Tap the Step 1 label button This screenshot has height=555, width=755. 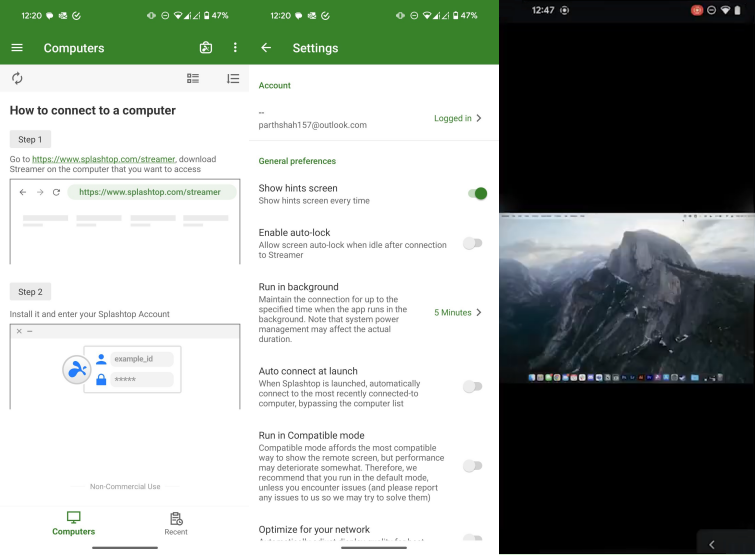pyautogui.click(x=30, y=140)
